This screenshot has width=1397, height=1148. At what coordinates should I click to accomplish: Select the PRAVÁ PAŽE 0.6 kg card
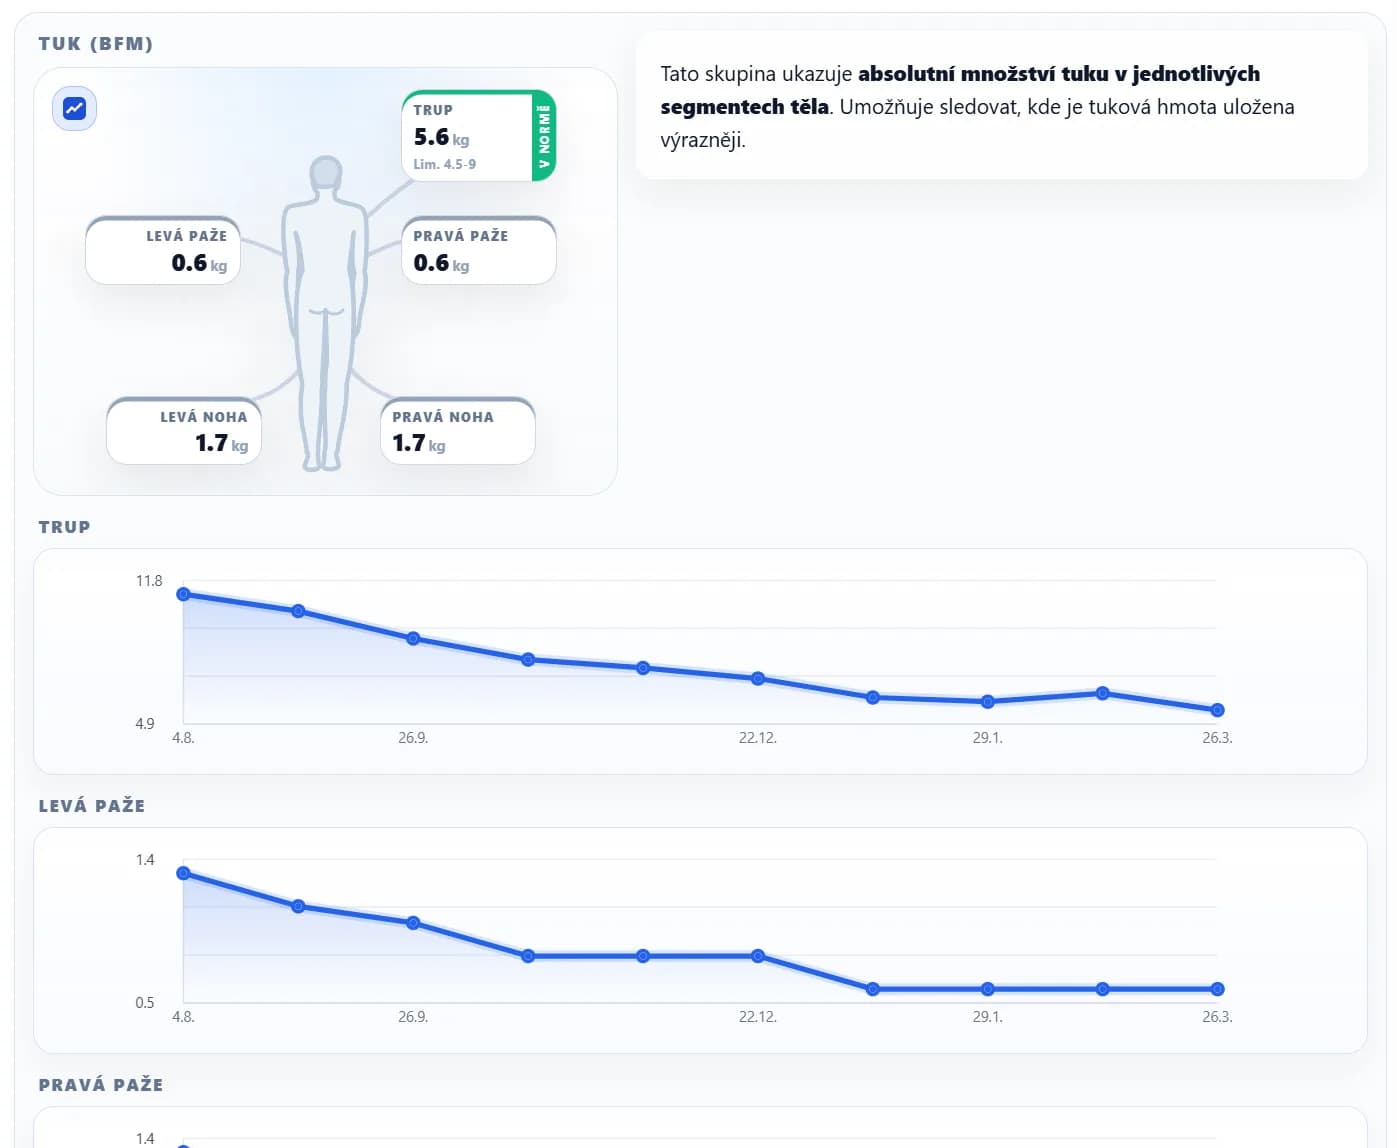pyautogui.click(x=478, y=250)
